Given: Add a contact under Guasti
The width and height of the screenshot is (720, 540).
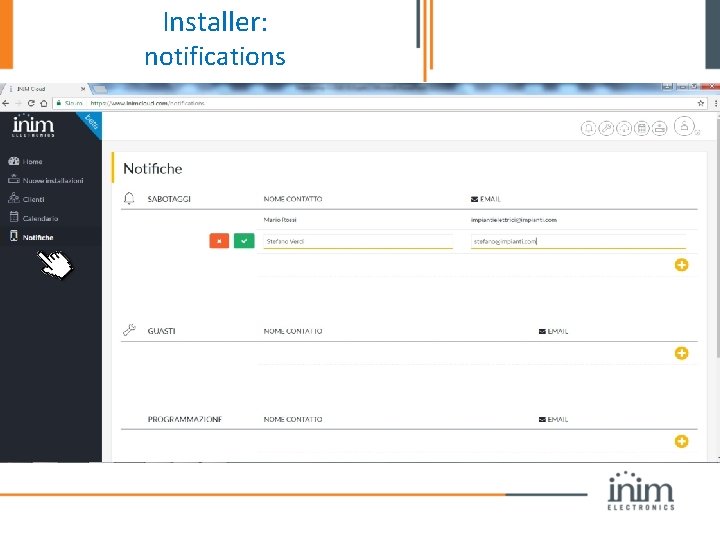Looking at the screenshot, I should coord(681,353).
